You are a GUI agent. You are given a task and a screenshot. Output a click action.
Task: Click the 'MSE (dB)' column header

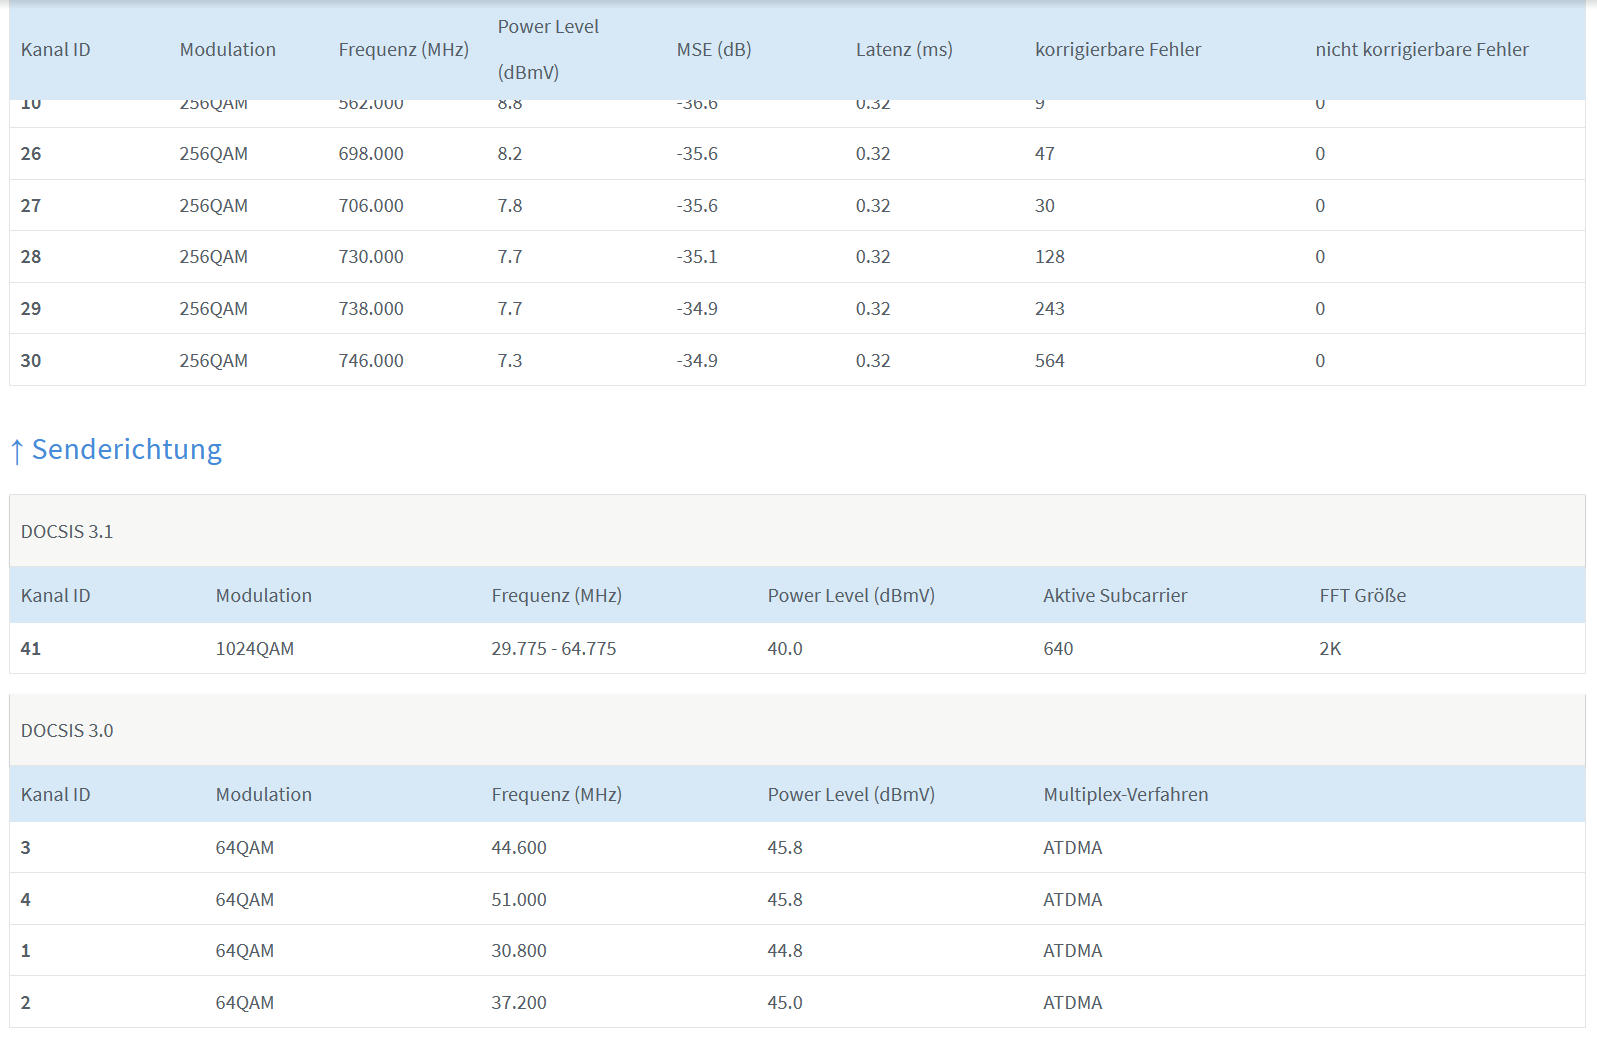click(x=714, y=50)
